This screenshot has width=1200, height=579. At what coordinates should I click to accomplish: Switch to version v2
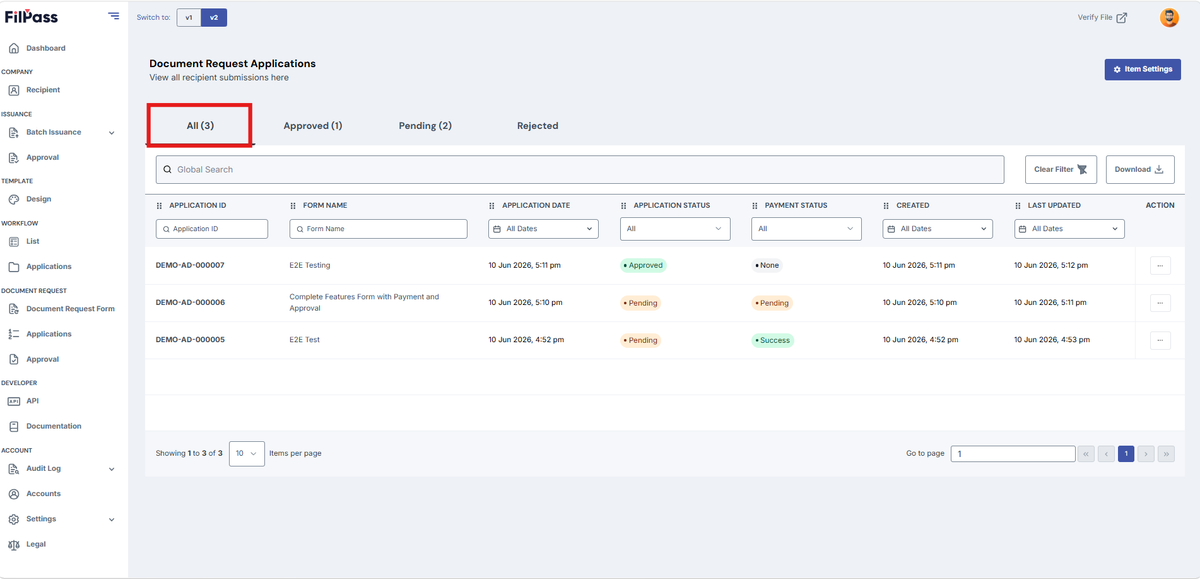(x=214, y=17)
